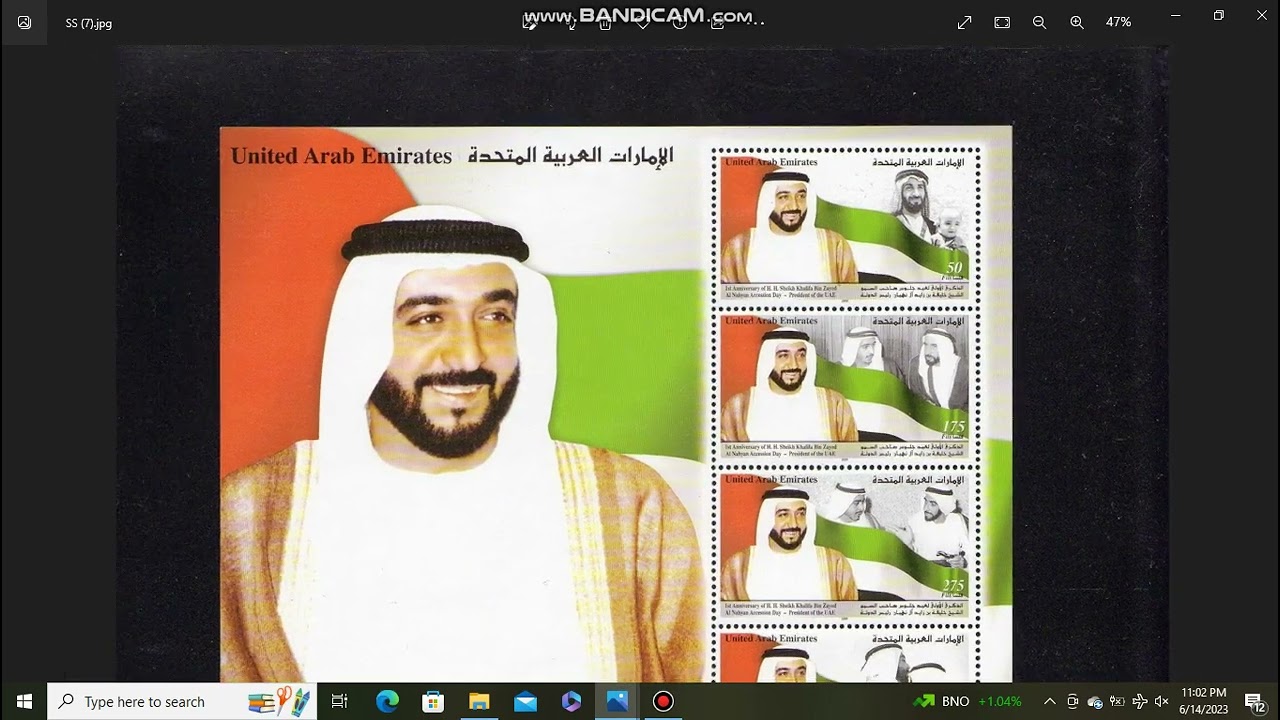
Task: Click the Bandicam red record icon on the taskbar
Action: pos(663,701)
